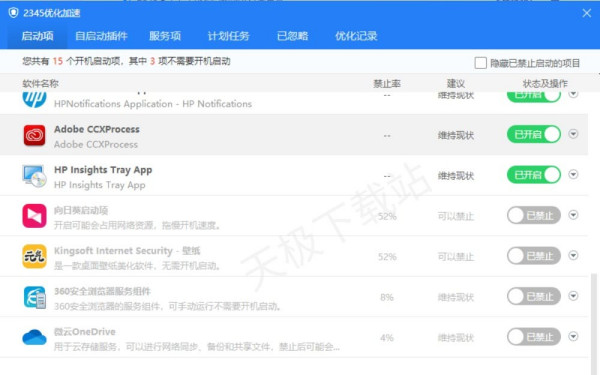Enable the Kingsoft Internet Security toggle

534,256
